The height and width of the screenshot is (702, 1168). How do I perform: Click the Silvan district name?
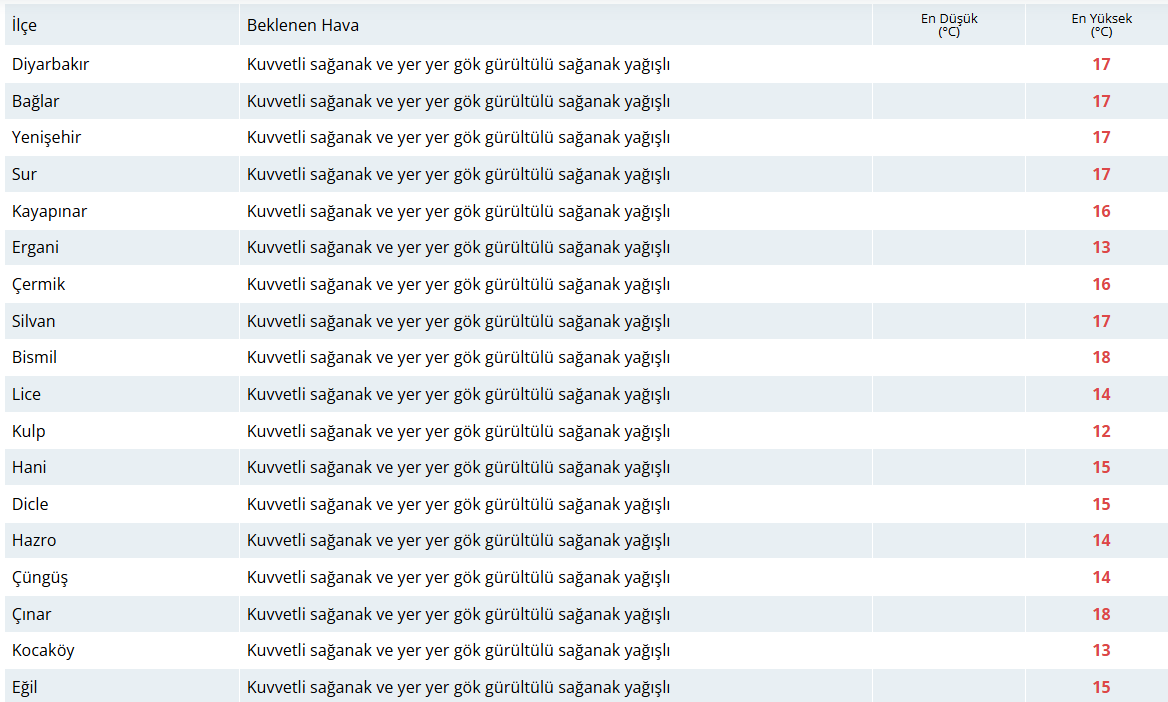pyautogui.click(x=34, y=321)
